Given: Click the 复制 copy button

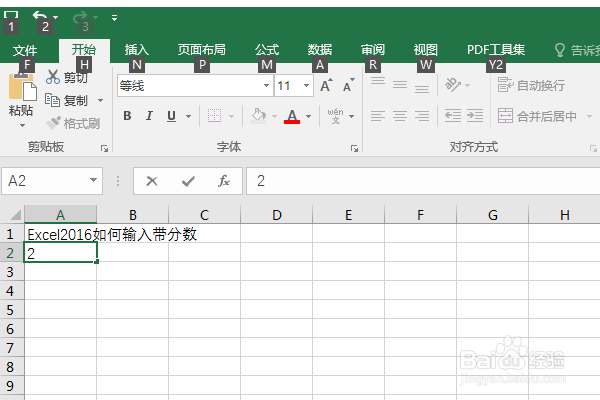Looking at the screenshot, I should tap(66, 101).
